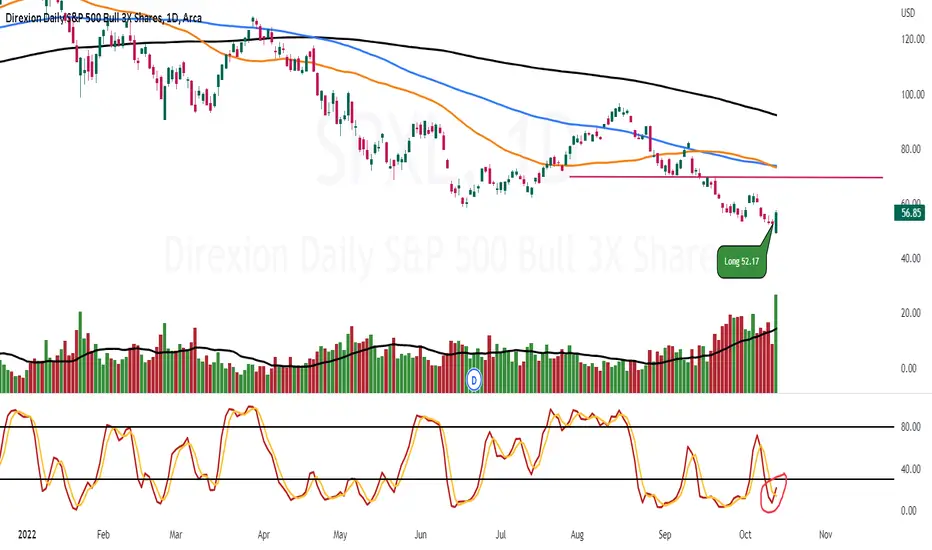Click the USD currency label on price axis
This screenshot has width=932, height=550.
coord(908,12)
